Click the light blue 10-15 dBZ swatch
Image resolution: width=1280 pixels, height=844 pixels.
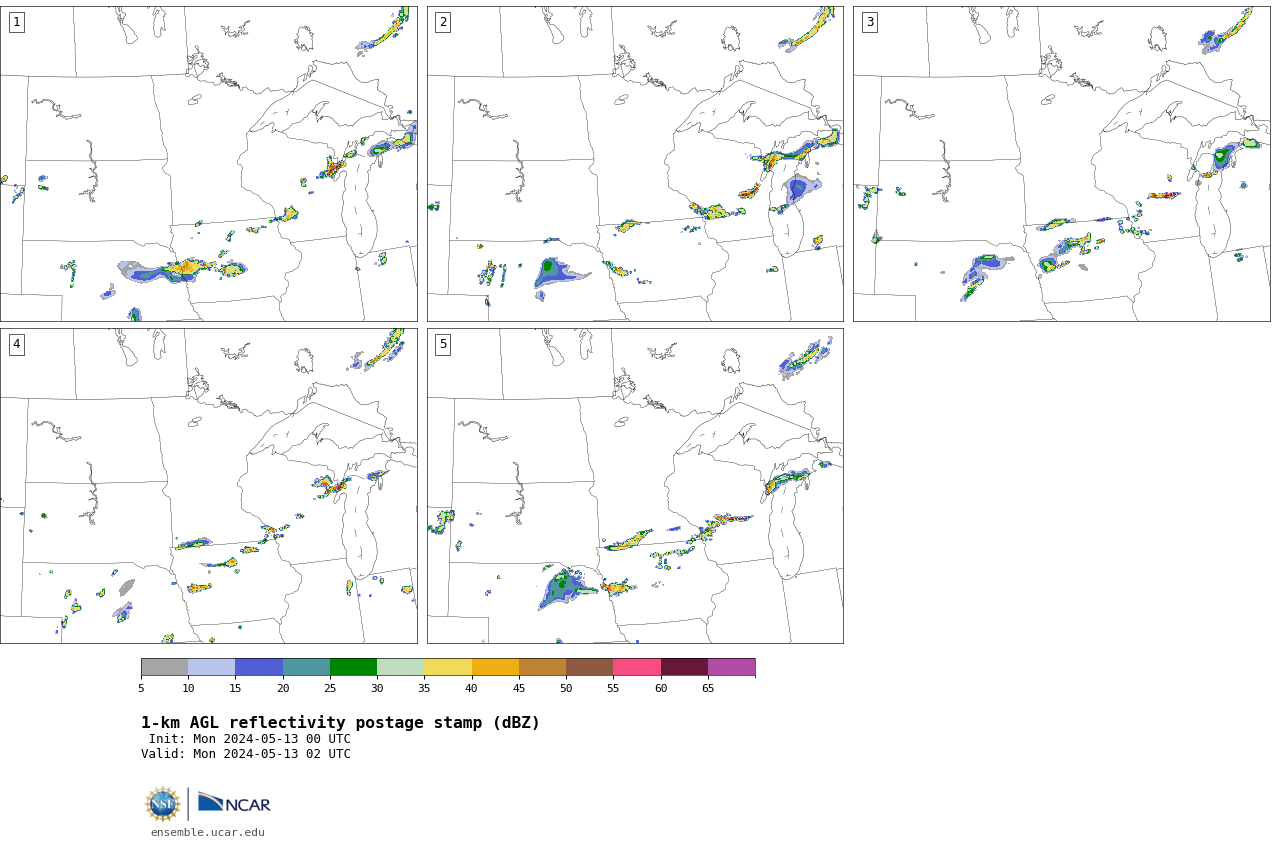(211, 667)
